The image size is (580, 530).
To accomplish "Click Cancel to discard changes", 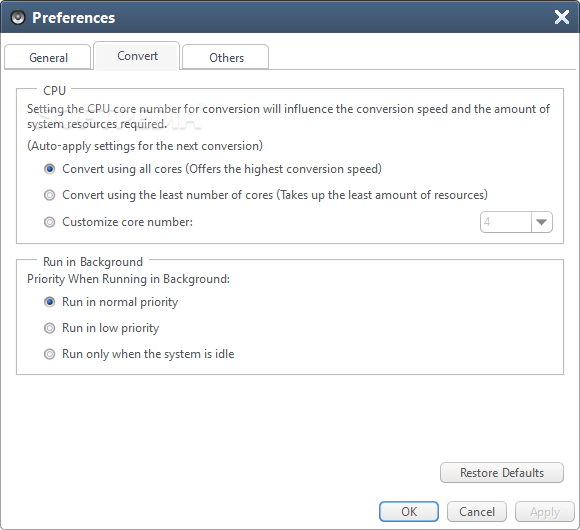I will pyautogui.click(x=476, y=512).
